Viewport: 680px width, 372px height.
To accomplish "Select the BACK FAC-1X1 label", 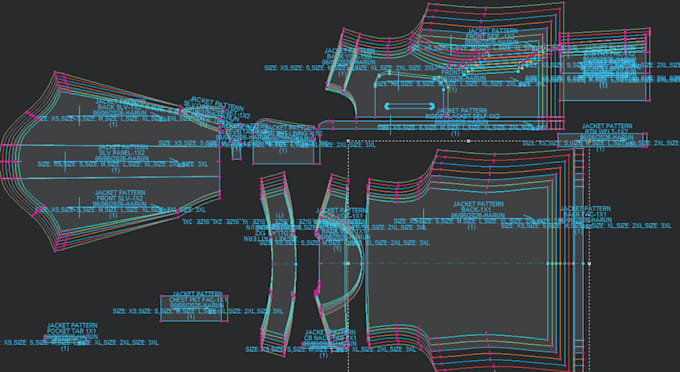I will pyautogui.click(x=585, y=215).
